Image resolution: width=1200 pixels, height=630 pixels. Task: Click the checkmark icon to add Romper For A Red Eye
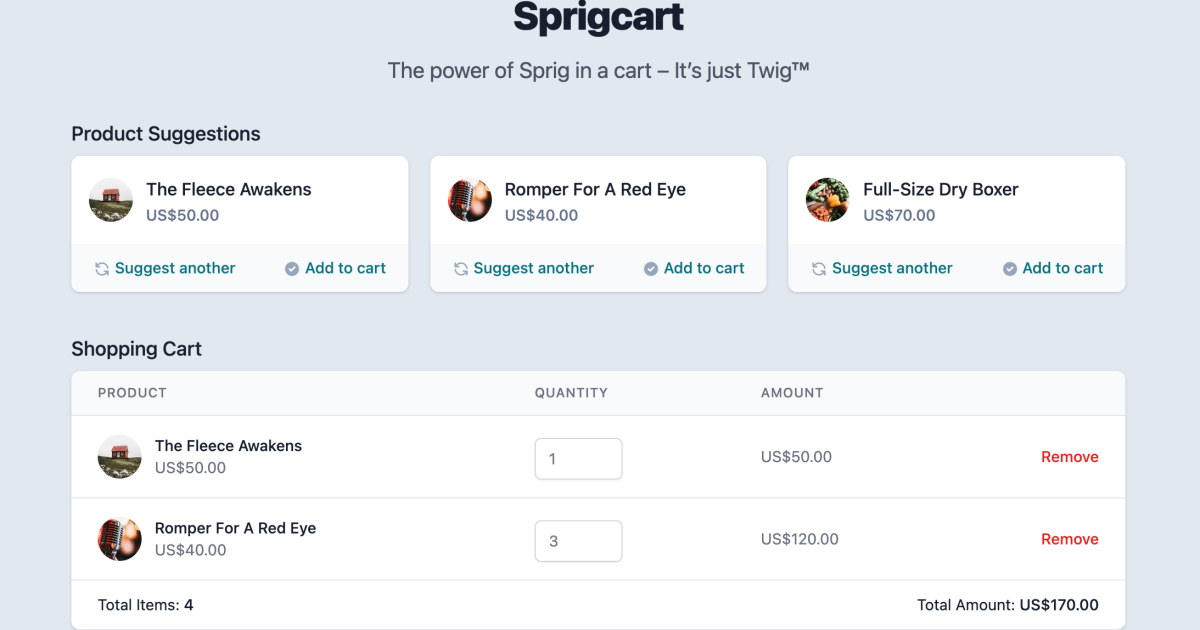click(650, 268)
